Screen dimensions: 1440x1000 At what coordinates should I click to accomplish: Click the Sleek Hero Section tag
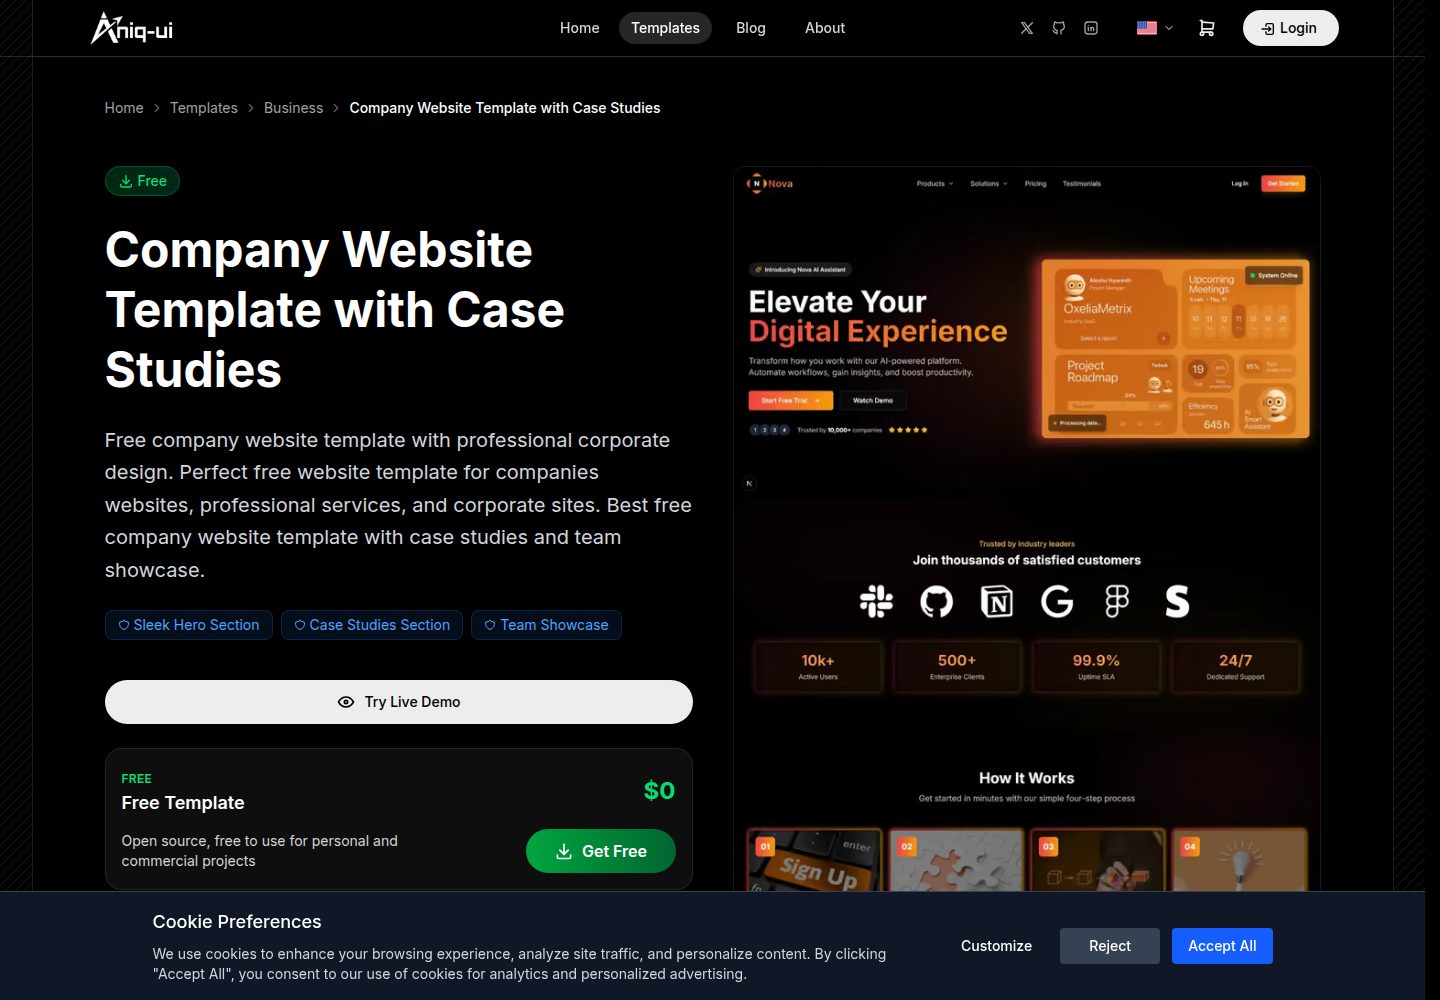[x=189, y=625]
